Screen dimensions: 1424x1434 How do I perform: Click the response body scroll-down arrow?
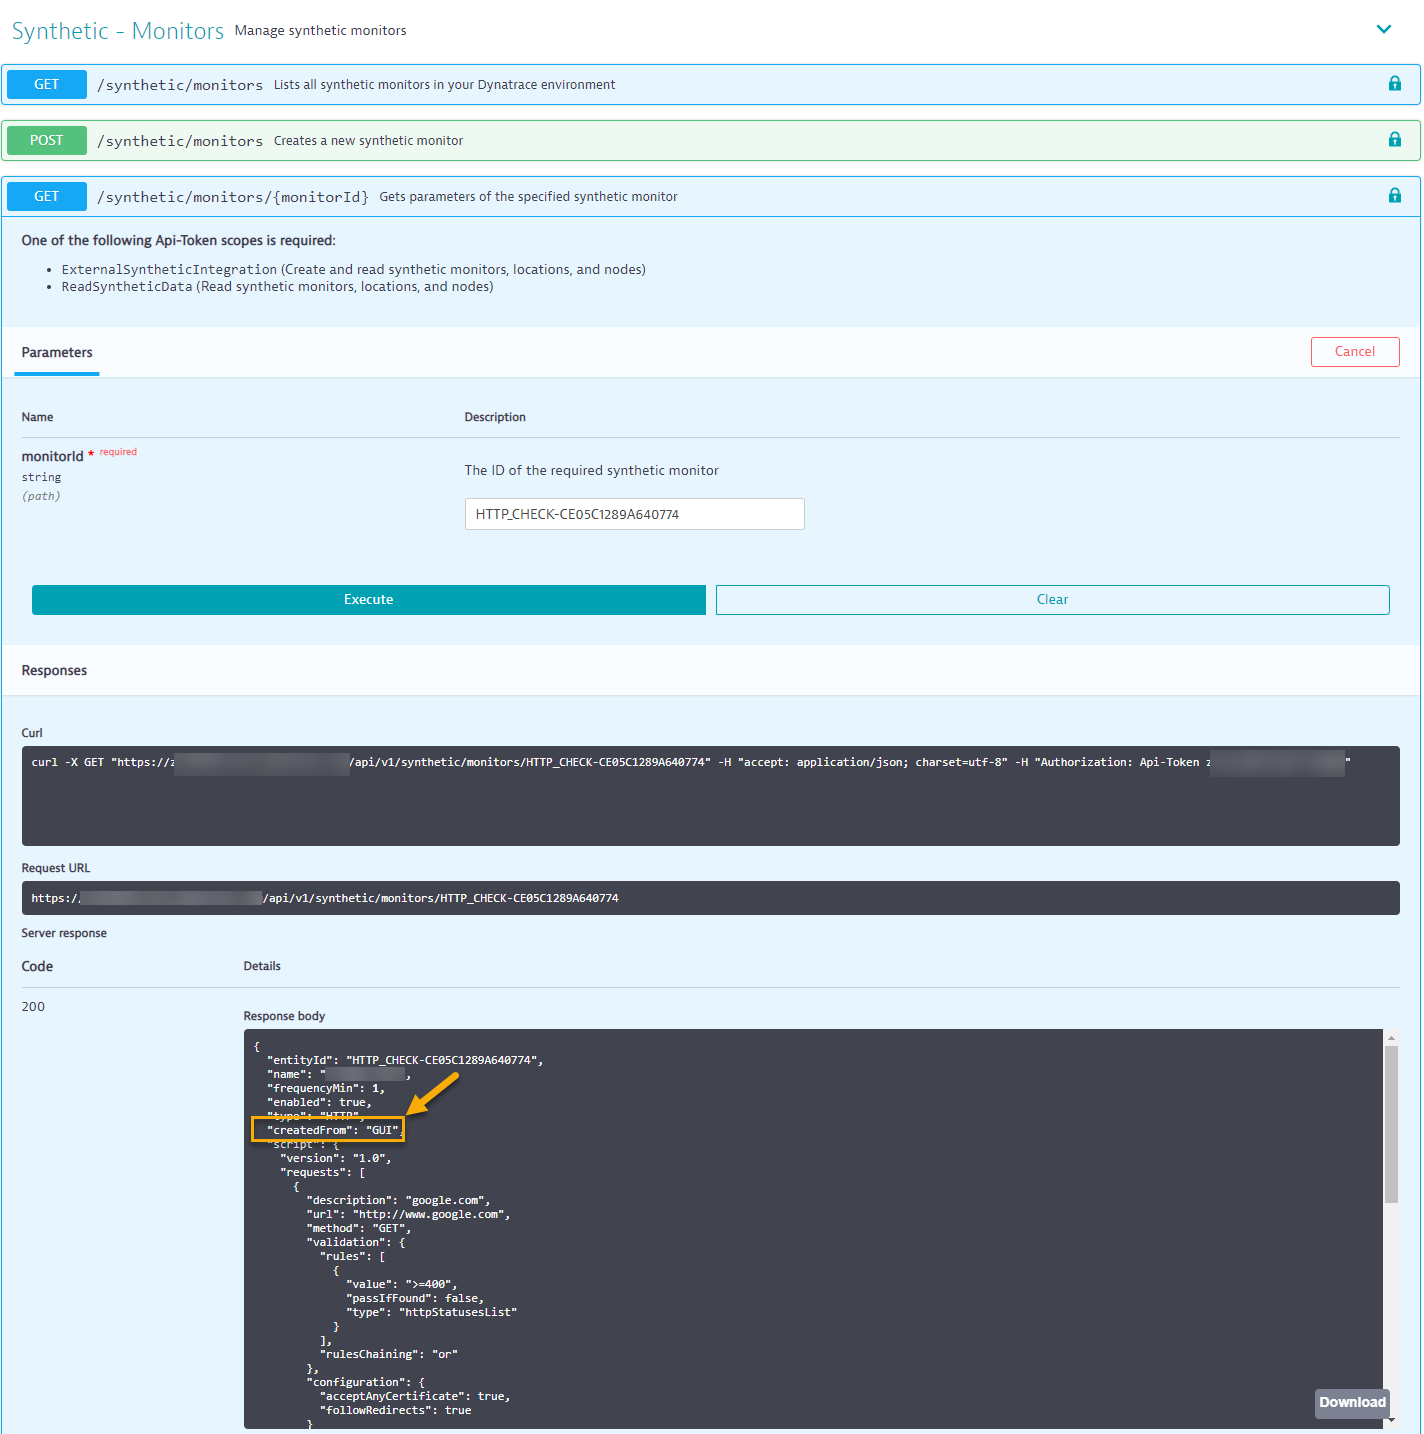pyautogui.click(x=1391, y=1421)
